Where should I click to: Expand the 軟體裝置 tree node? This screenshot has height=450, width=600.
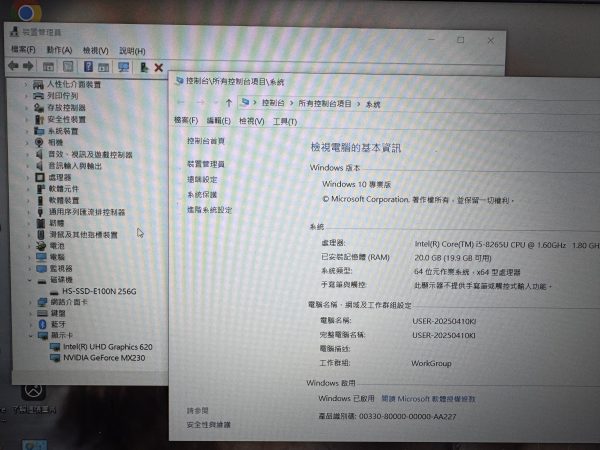click(x=28, y=200)
